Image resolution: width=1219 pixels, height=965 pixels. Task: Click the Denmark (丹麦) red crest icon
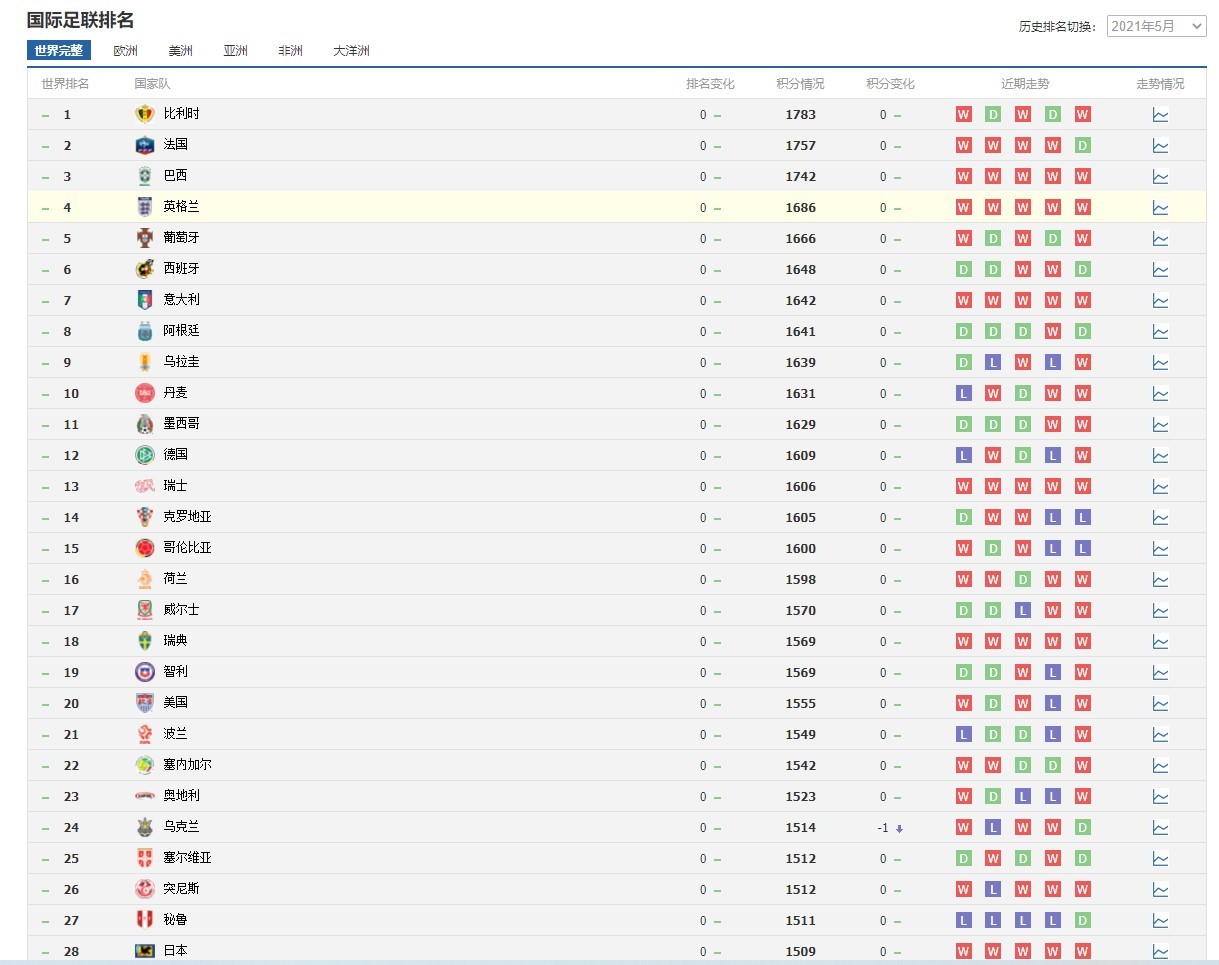(x=145, y=393)
